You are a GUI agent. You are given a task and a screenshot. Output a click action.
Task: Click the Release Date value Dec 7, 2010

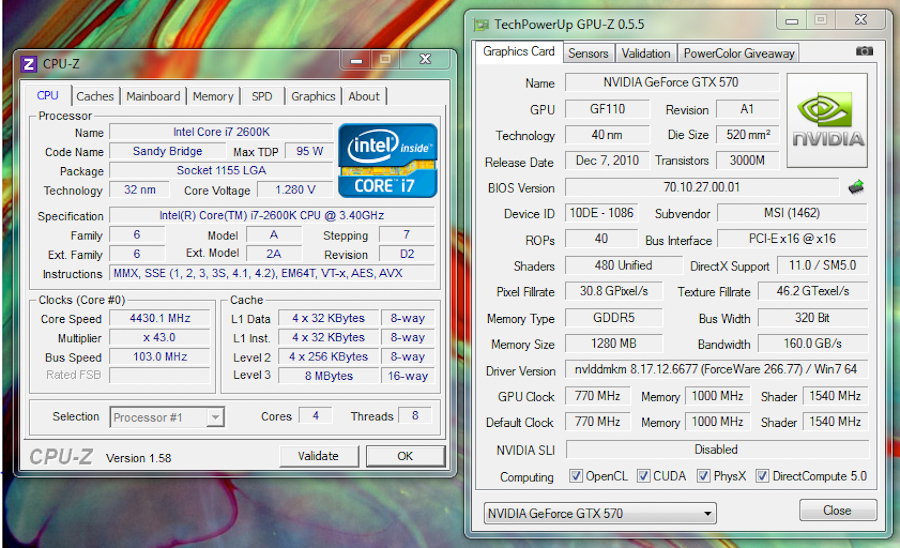(607, 160)
